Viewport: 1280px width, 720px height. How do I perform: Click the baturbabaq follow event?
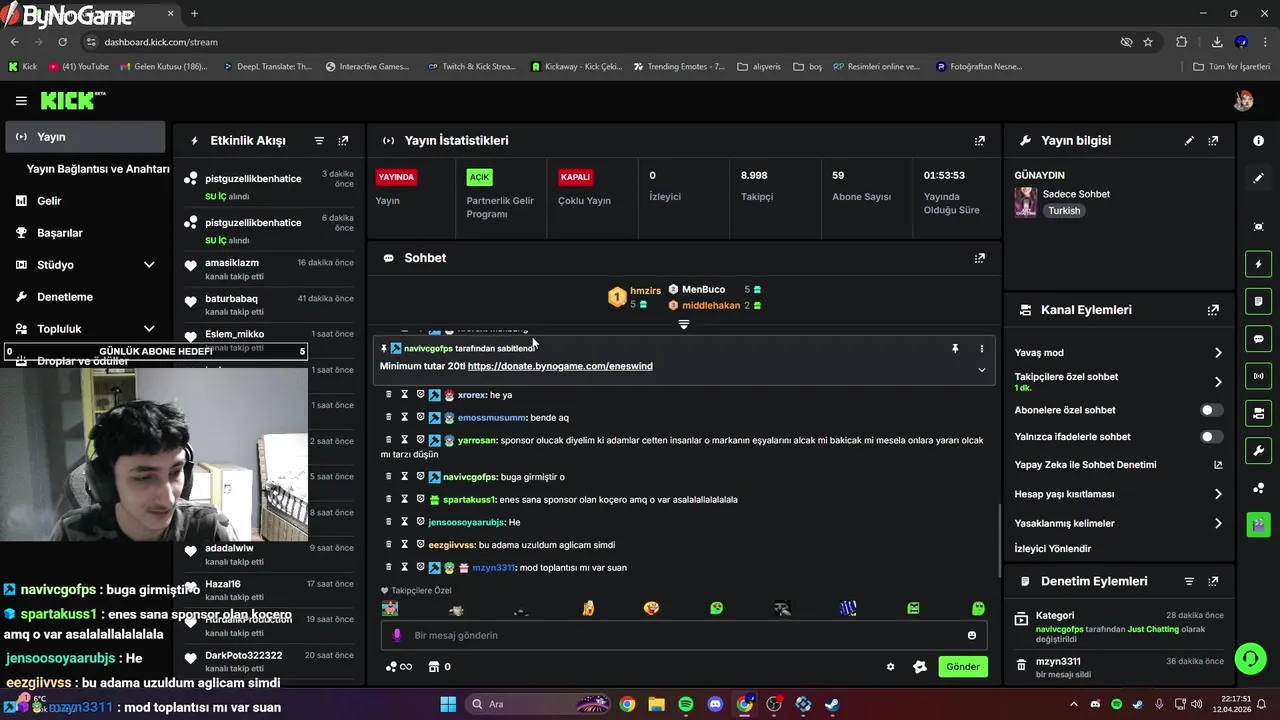click(269, 305)
